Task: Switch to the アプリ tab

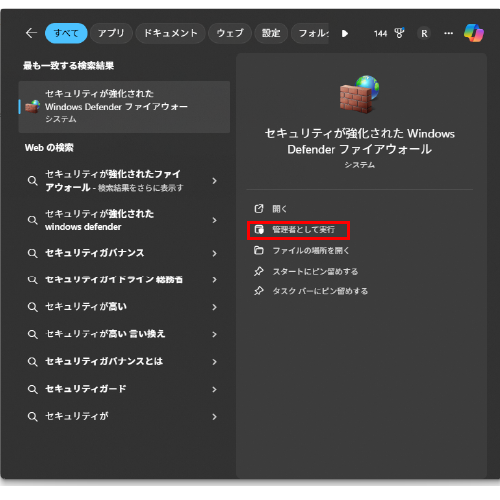Action: 111,33
